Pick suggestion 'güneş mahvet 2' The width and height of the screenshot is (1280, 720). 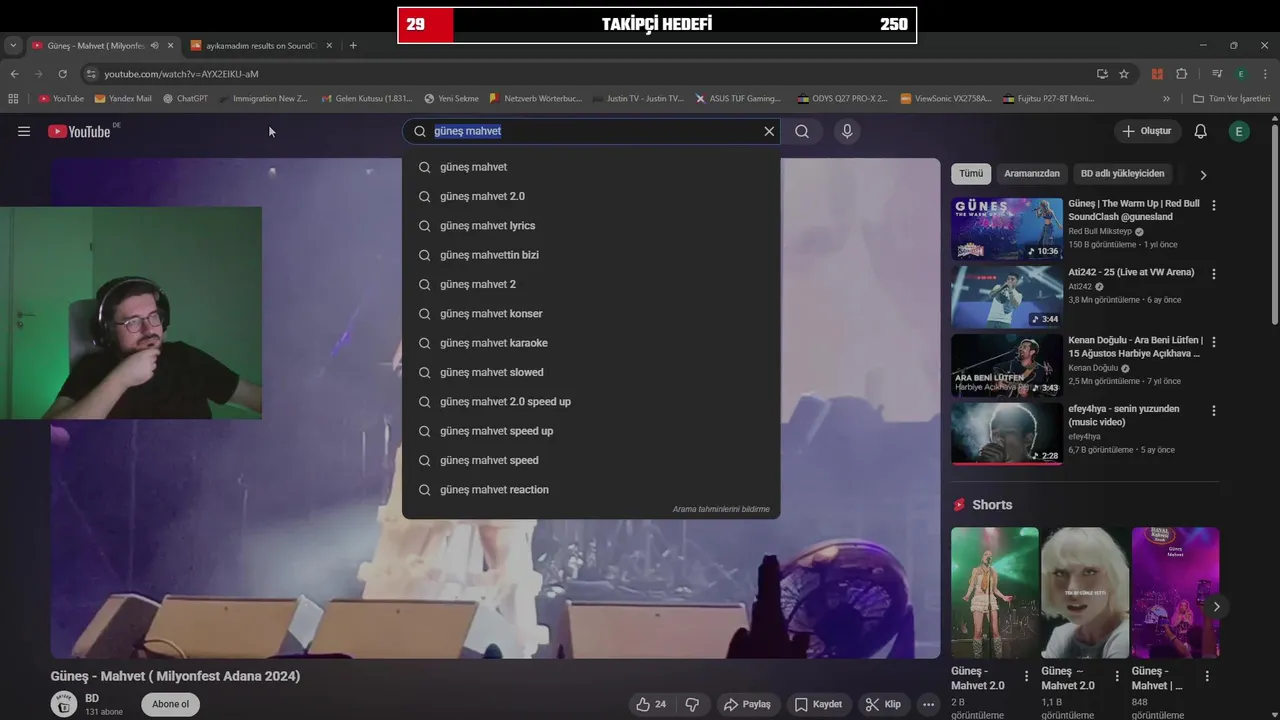(x=591, y=284)
